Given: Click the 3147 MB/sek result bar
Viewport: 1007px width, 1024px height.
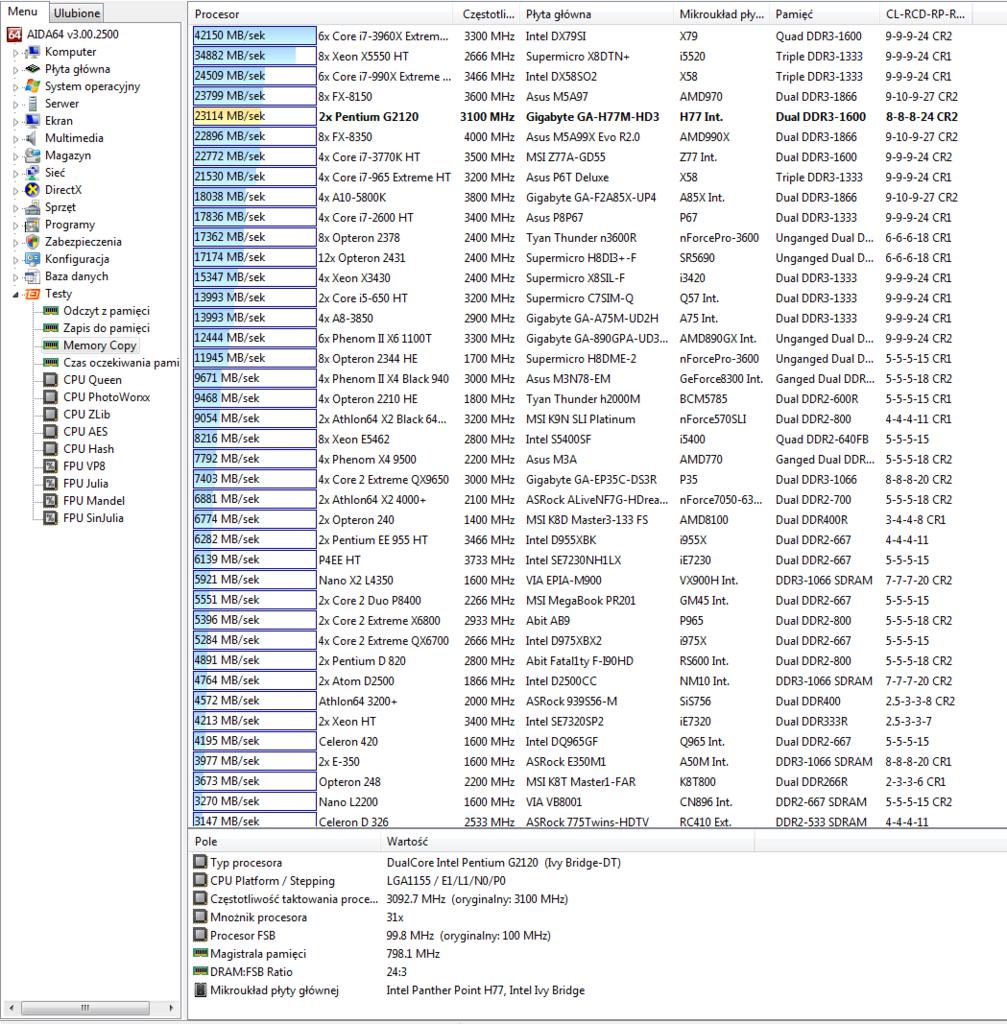Looking at the screenshot, I should coord(255,820).
